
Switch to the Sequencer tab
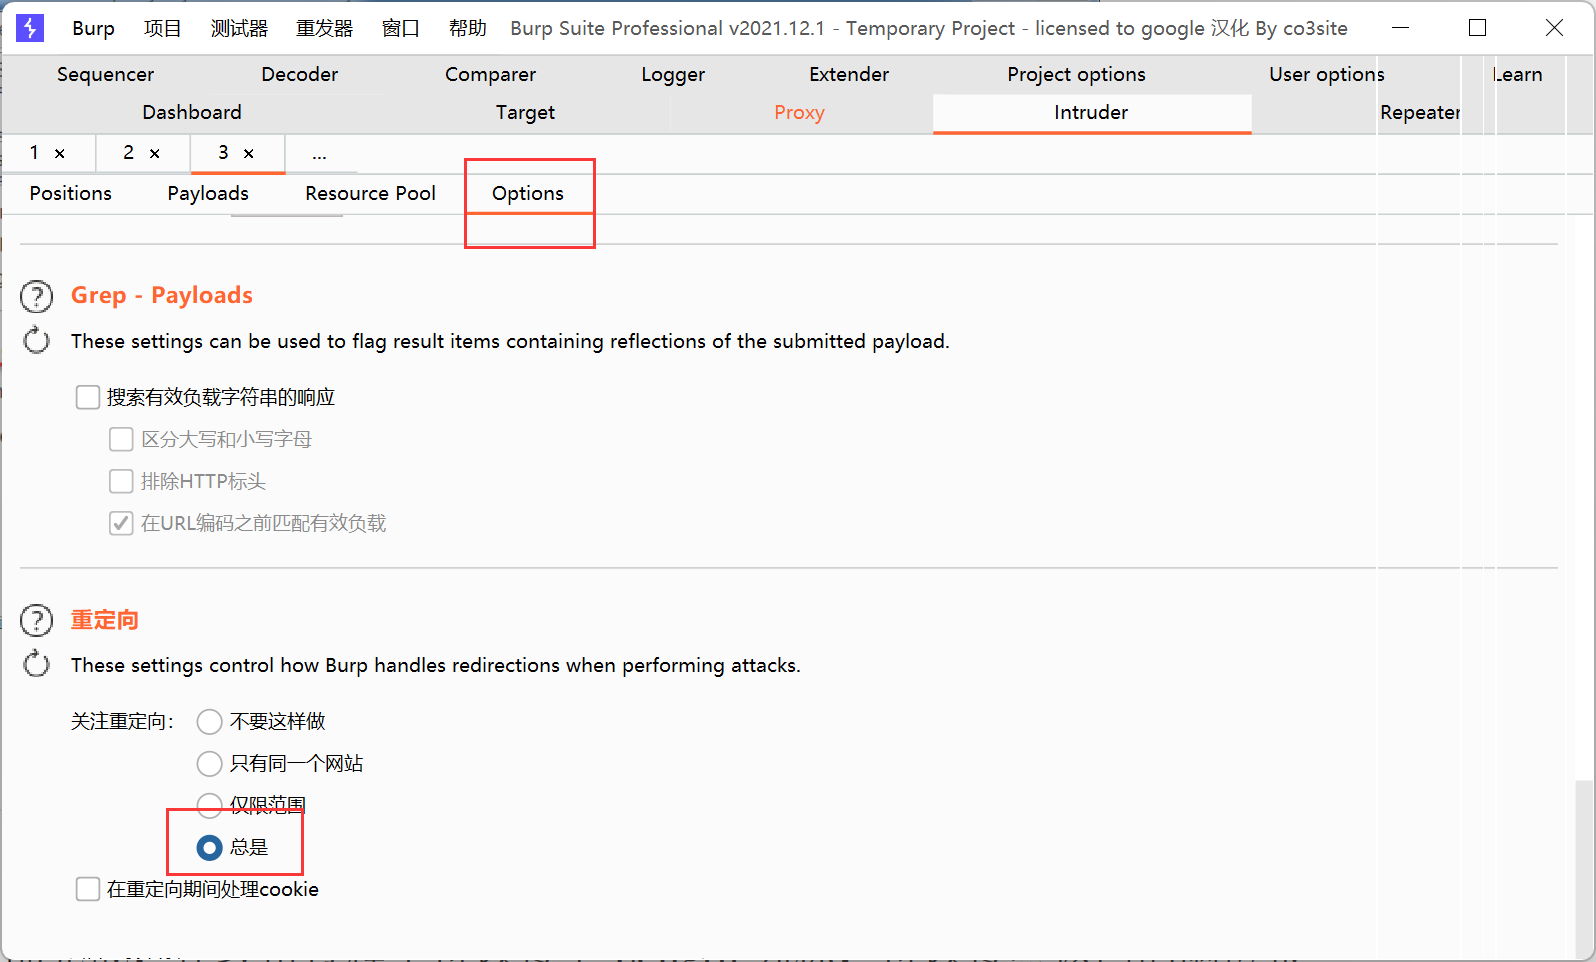(105, 74)
